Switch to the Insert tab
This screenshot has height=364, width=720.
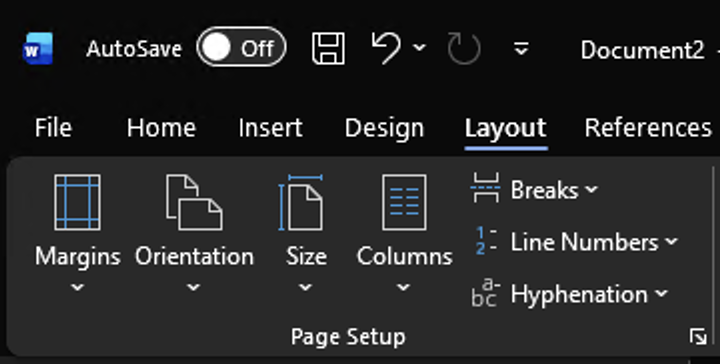270,128
